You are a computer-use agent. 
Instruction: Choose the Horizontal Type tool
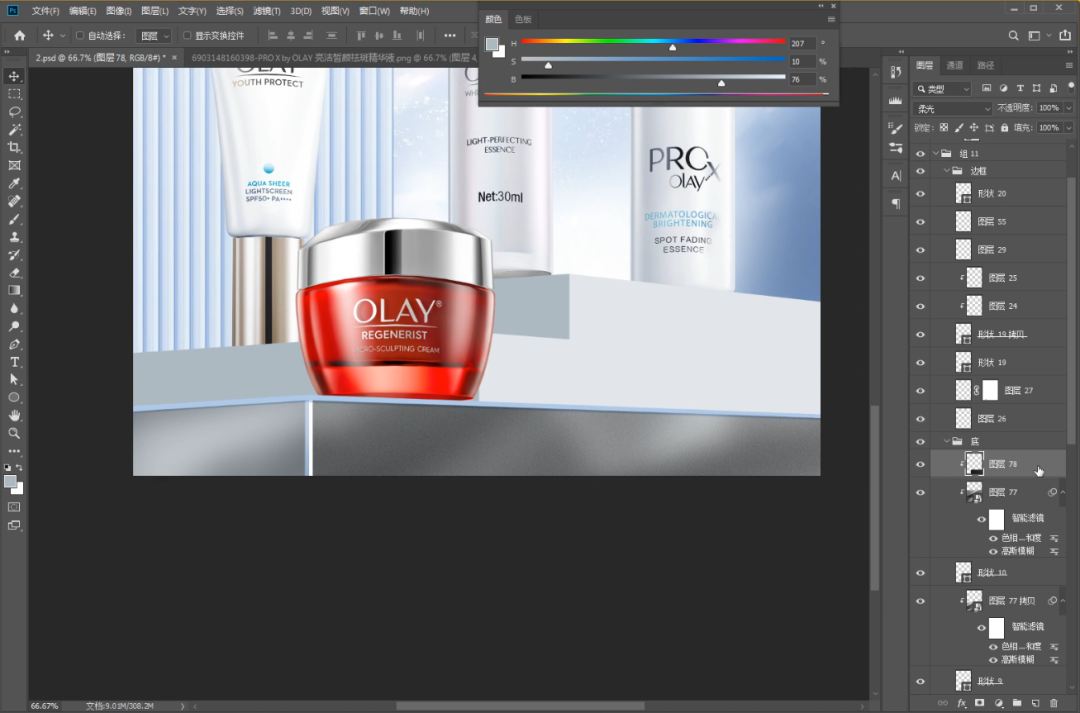[14, 362]
